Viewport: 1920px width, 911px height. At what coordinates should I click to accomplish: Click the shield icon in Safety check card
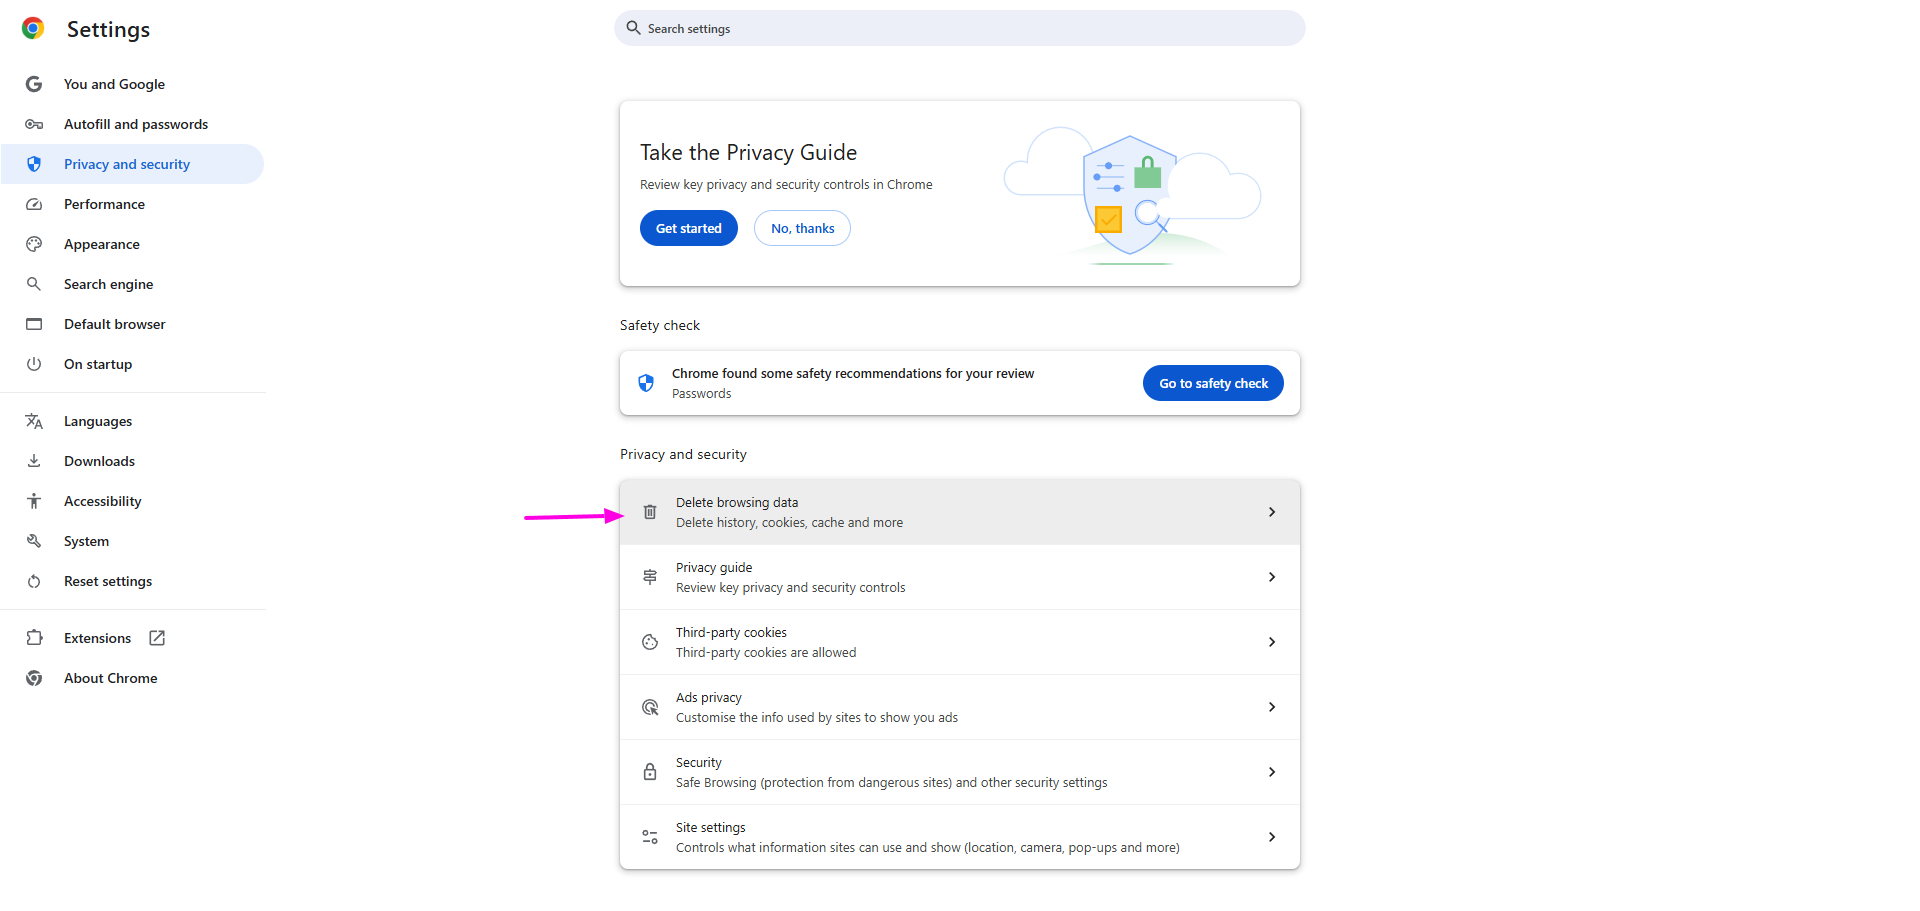646,383
